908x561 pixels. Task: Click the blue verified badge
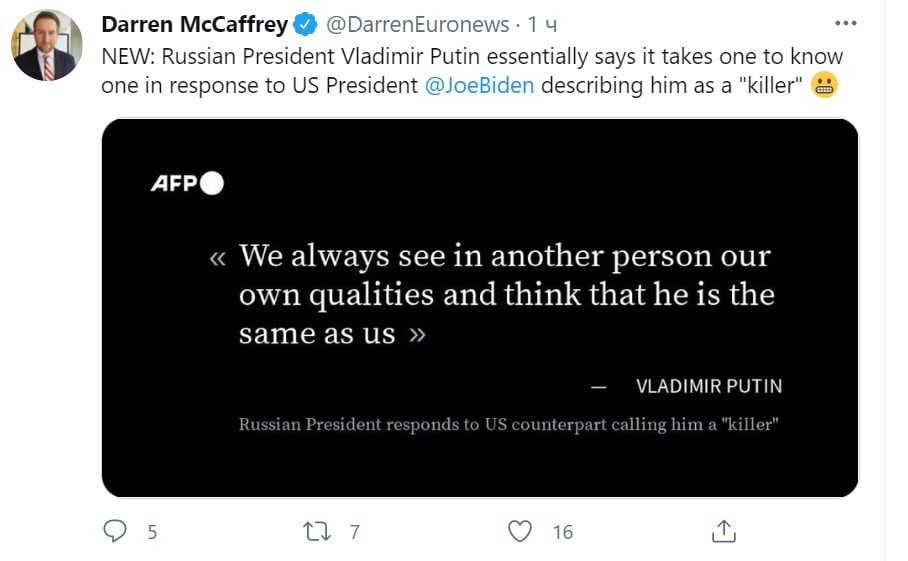(x=307, y=24)
